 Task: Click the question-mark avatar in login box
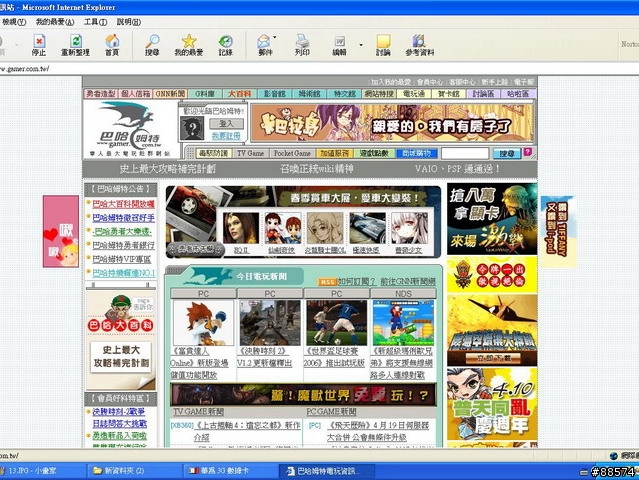pyautogui.click(x=192, y=128)
